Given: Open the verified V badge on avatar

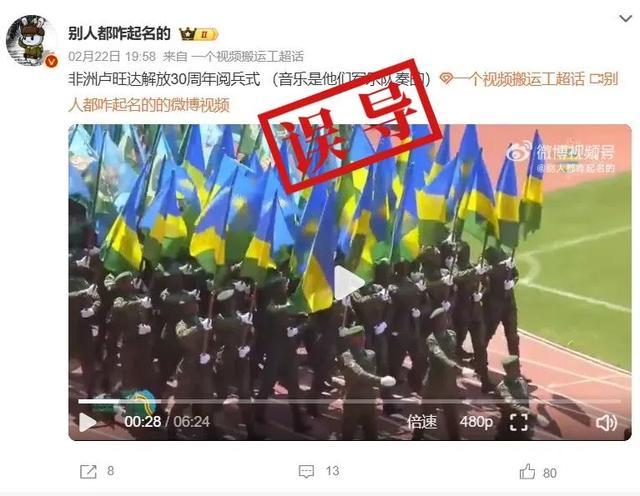Looking at the screenshot, I should [x=51, y=62].
